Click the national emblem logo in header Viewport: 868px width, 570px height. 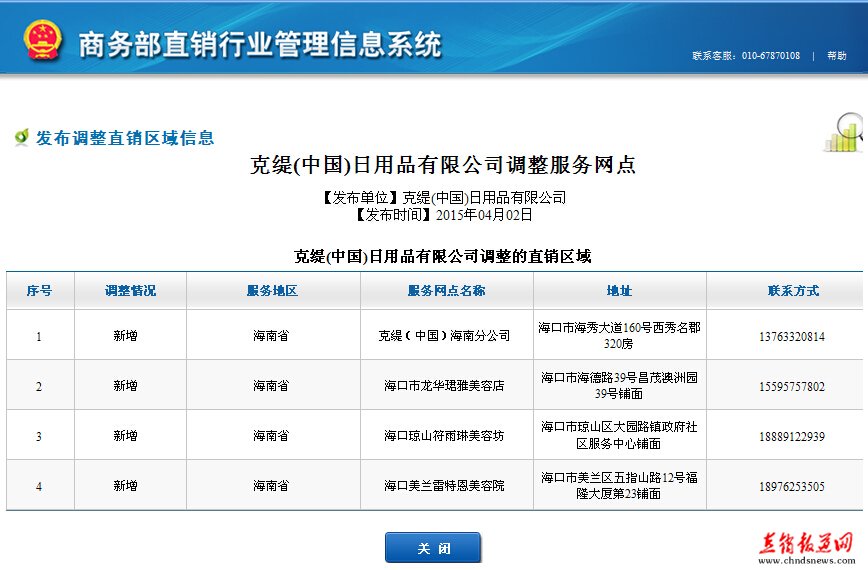pyautogui.click(x=42, y=39)
